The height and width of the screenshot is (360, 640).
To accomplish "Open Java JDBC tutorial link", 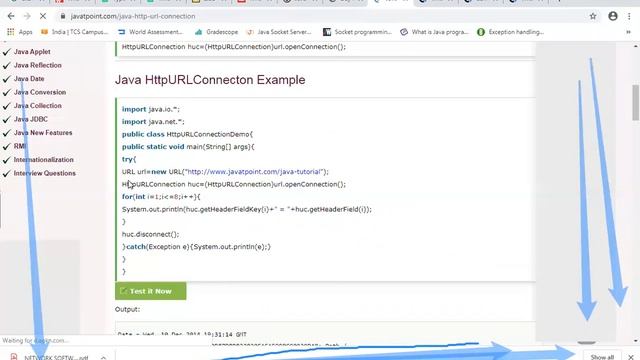I will (31, 119).
